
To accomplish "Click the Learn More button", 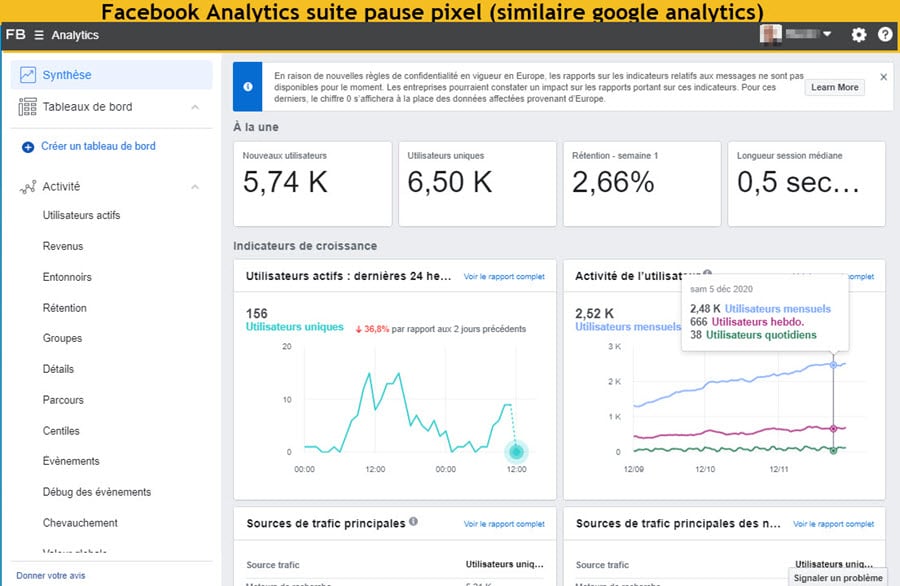I will click(x=835, y=87).
